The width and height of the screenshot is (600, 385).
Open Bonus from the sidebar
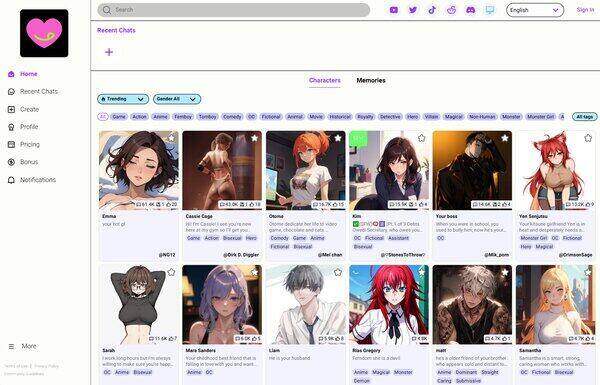pos(23,162)
